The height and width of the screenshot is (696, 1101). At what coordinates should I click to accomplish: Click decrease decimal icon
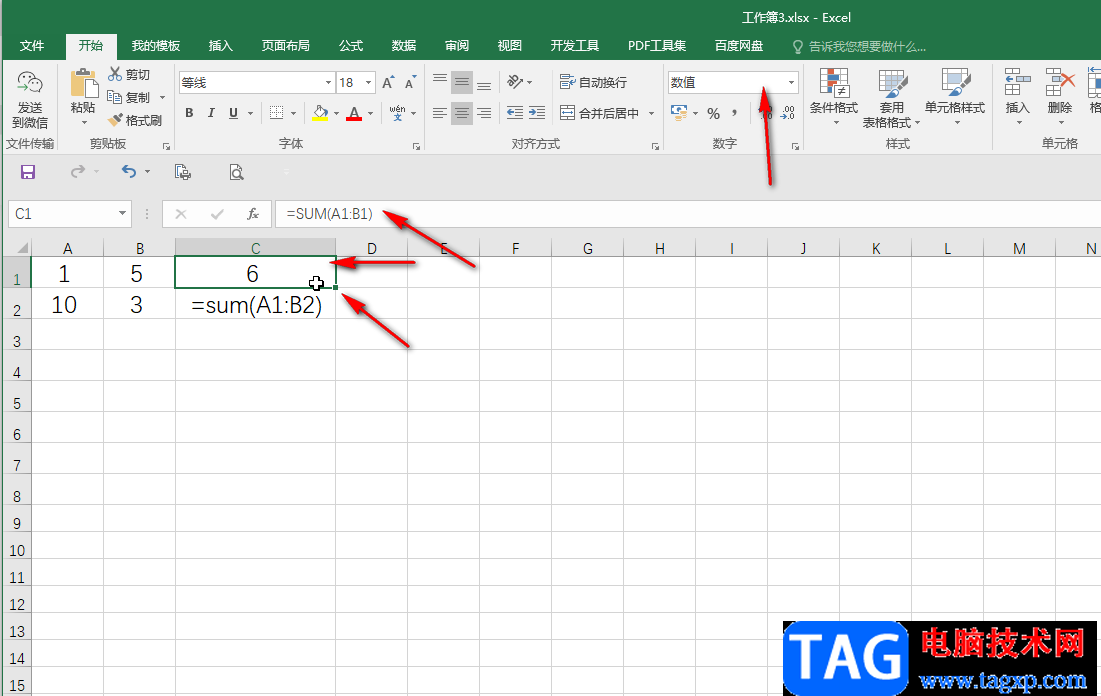[x=788, y=112]
